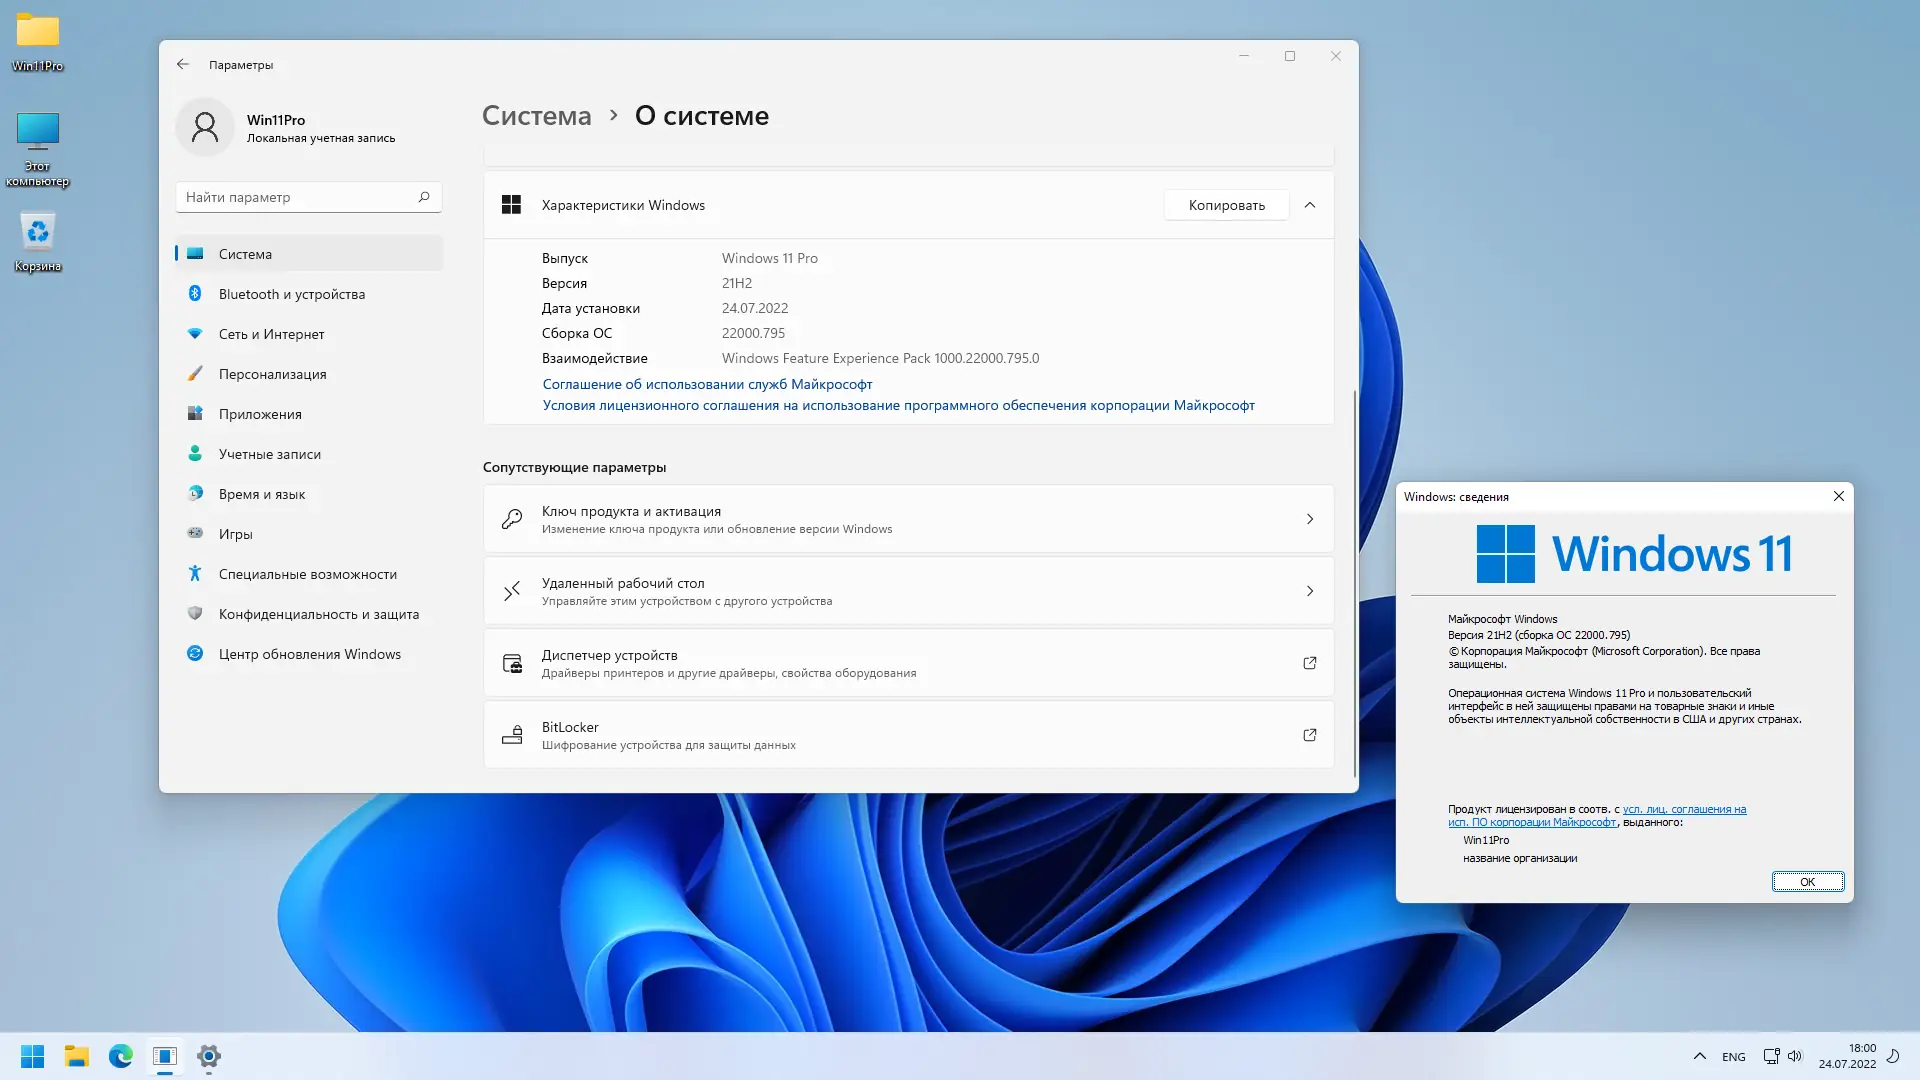
Task: Open the Microsoft Services Agreement link
Action: click(x=707, y=384)
